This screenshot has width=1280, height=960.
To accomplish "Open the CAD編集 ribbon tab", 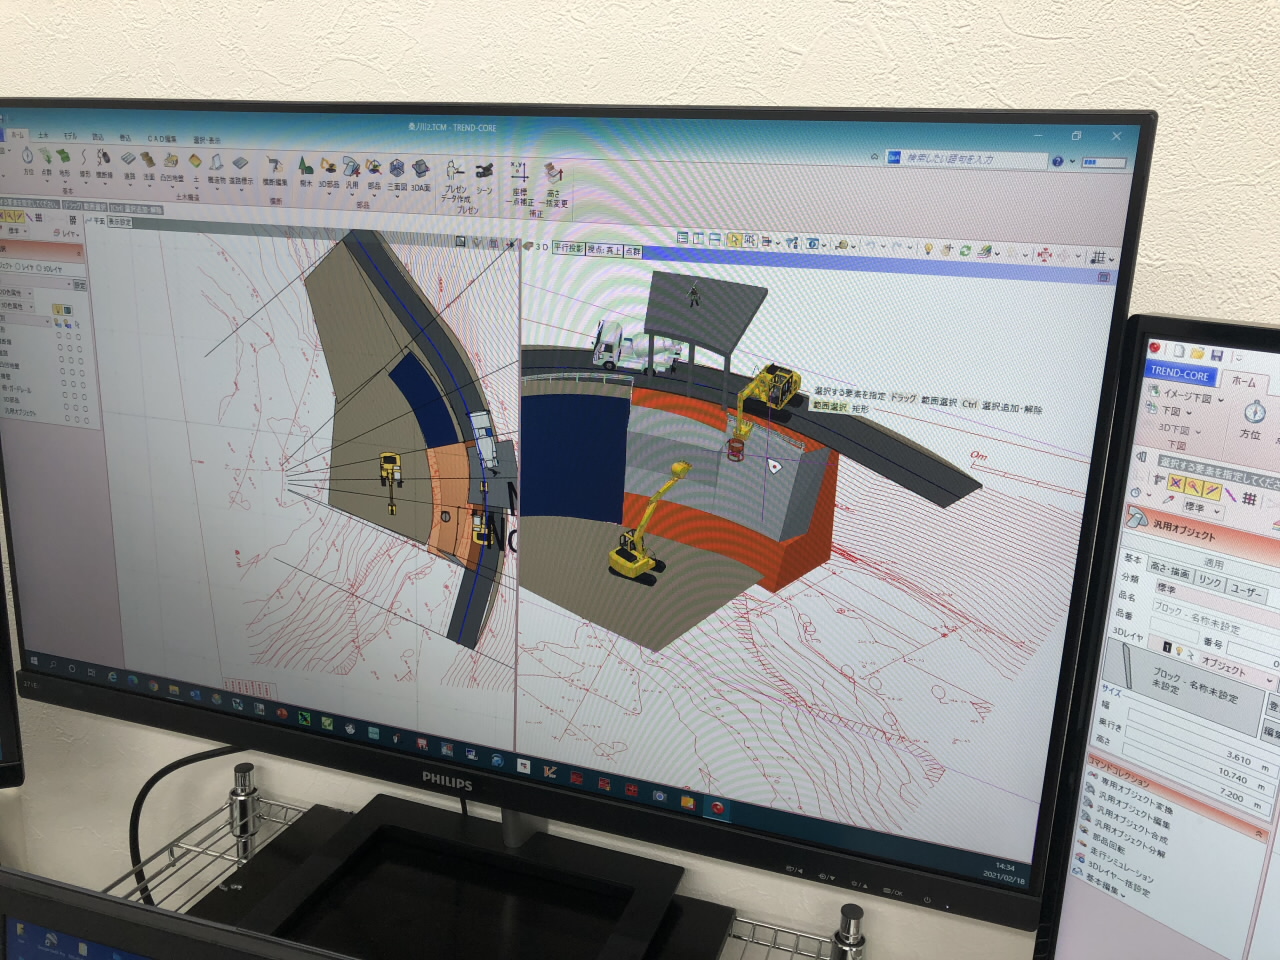I will (x=162, y=138).
